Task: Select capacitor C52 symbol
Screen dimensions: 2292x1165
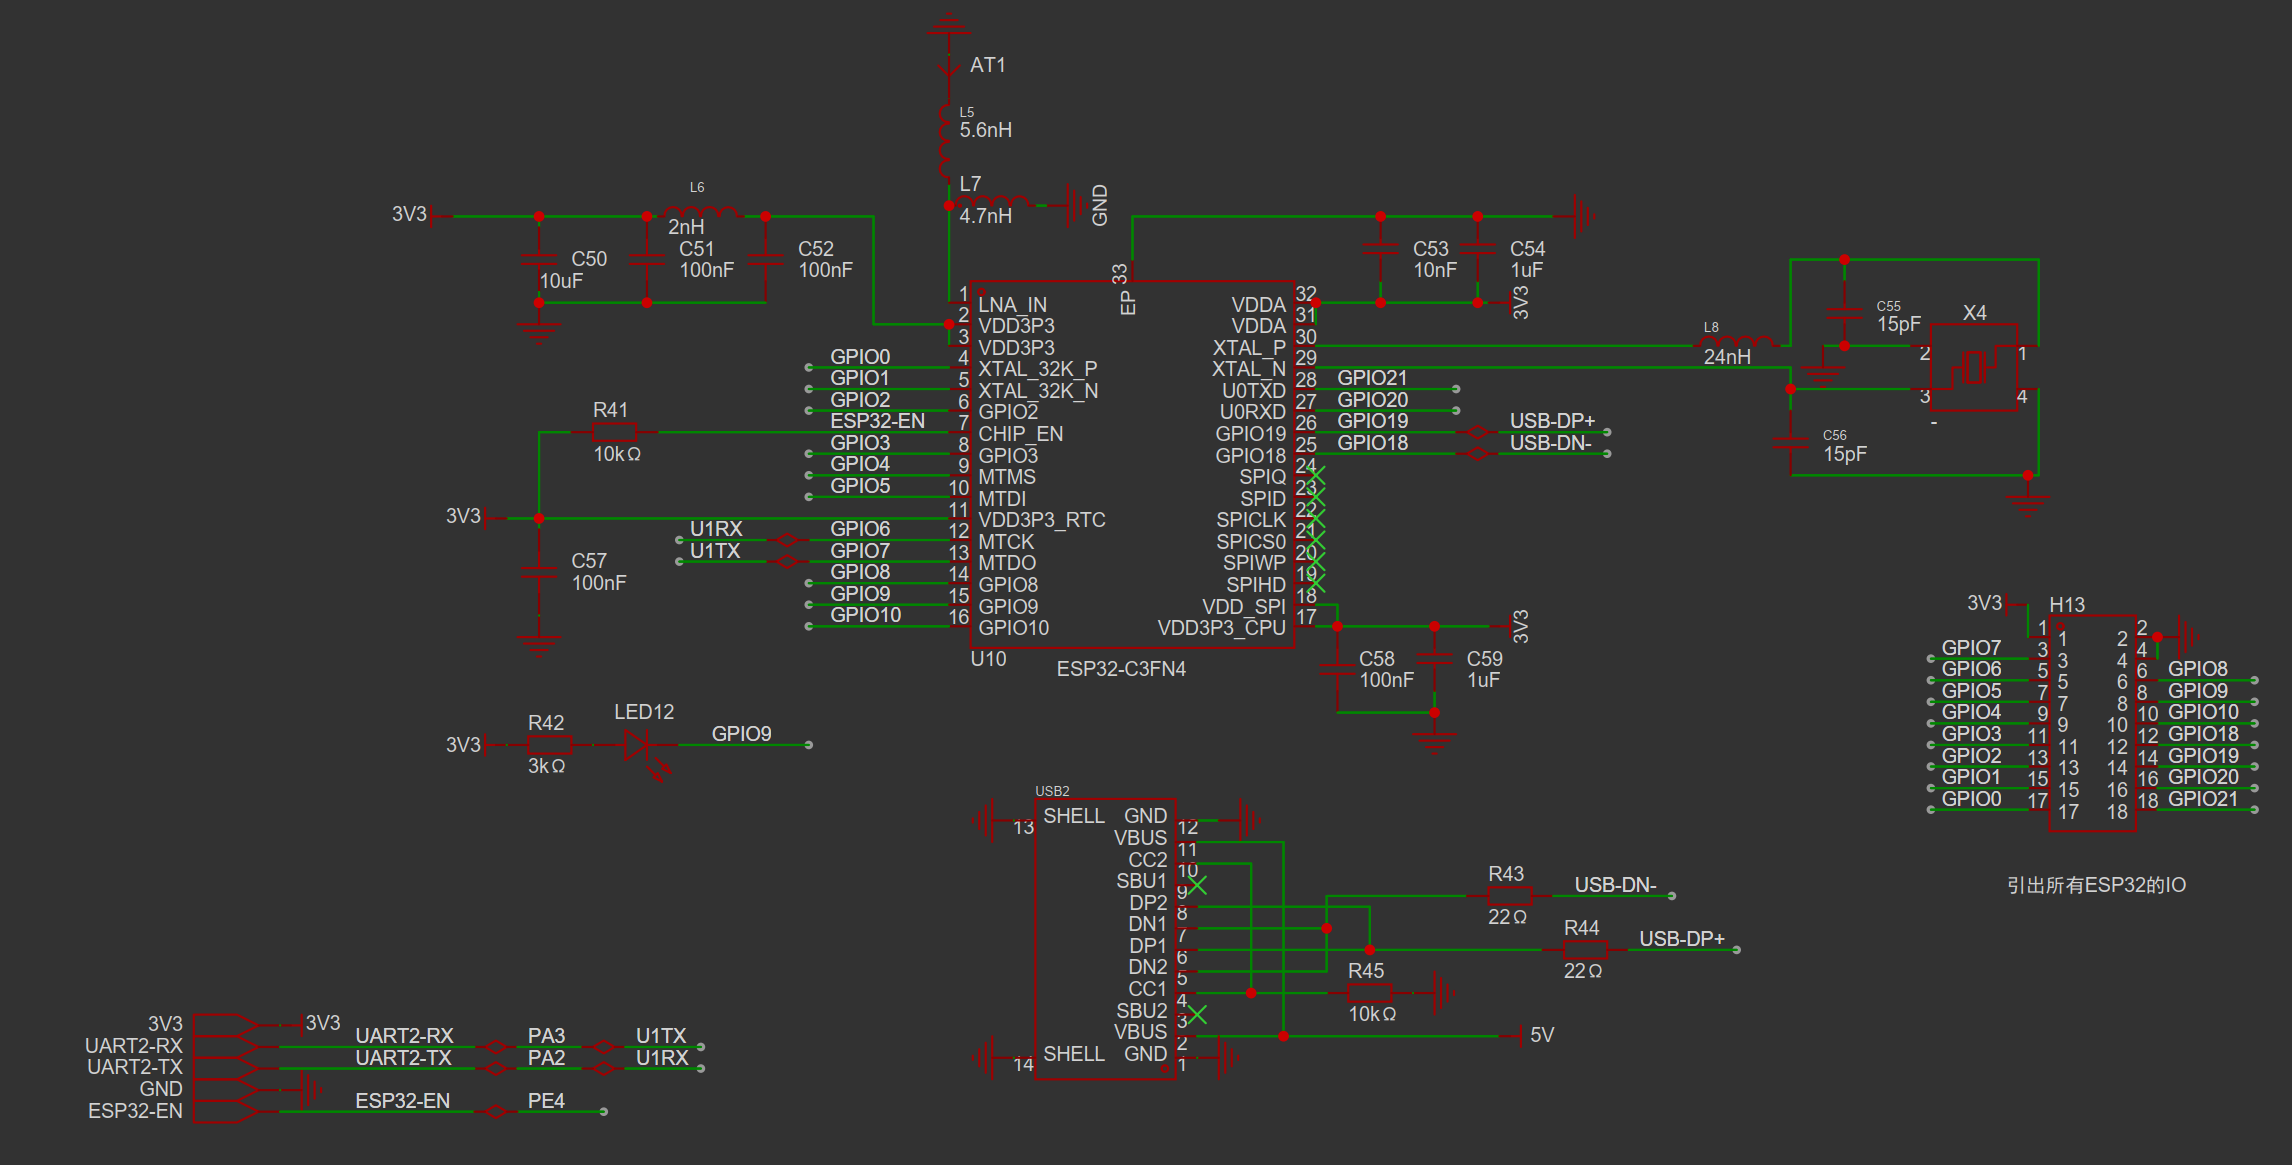Action: [766, 259]
